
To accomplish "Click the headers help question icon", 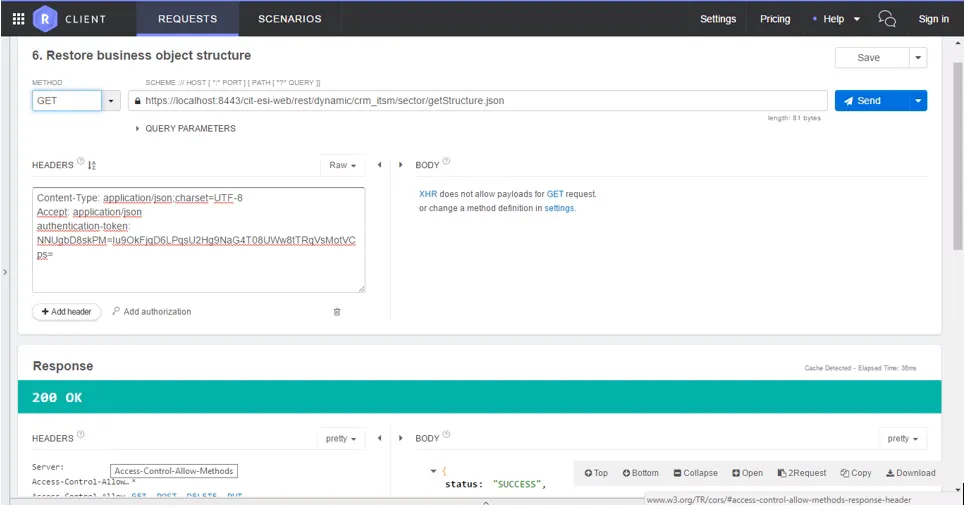I will pos(80,162).
